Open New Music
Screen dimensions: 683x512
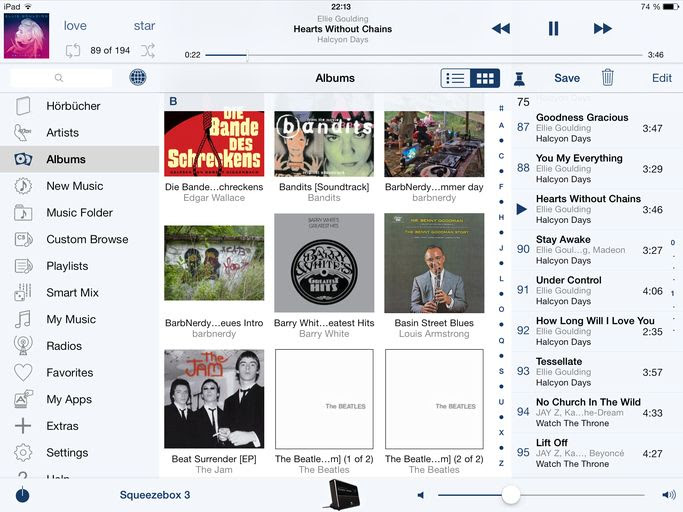[x=80, y=186]
